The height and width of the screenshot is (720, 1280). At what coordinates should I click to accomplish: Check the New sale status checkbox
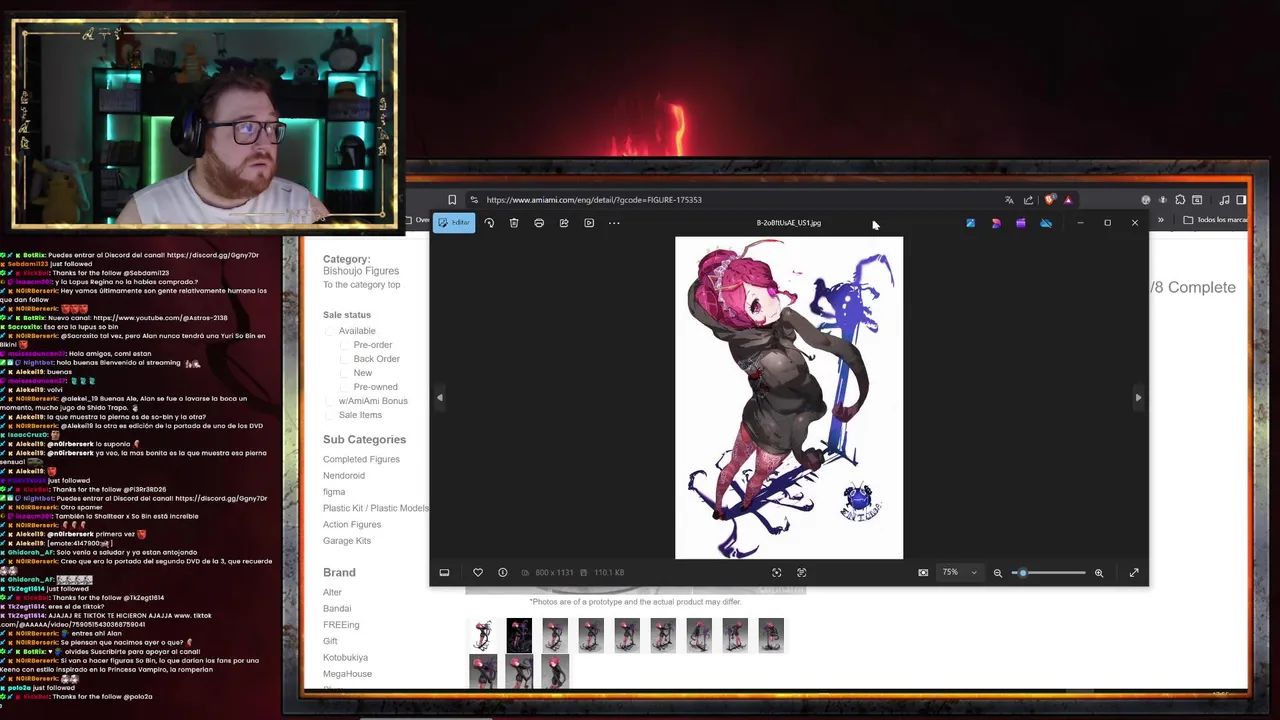click(x=345, y=373)
